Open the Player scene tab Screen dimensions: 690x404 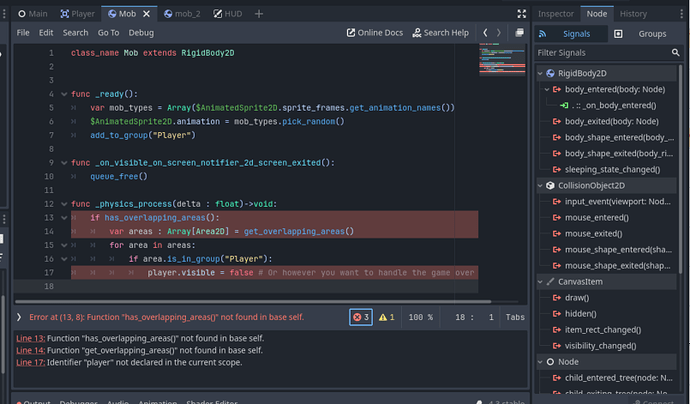pyautogui.click(x=77, y=14)
